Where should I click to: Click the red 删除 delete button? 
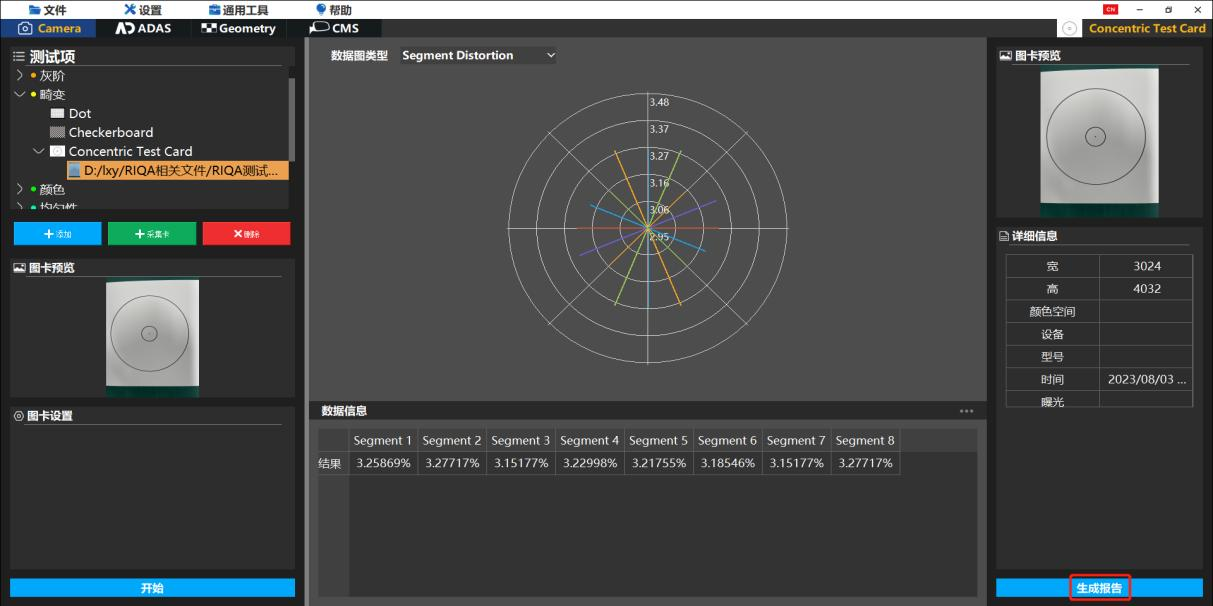246,233
